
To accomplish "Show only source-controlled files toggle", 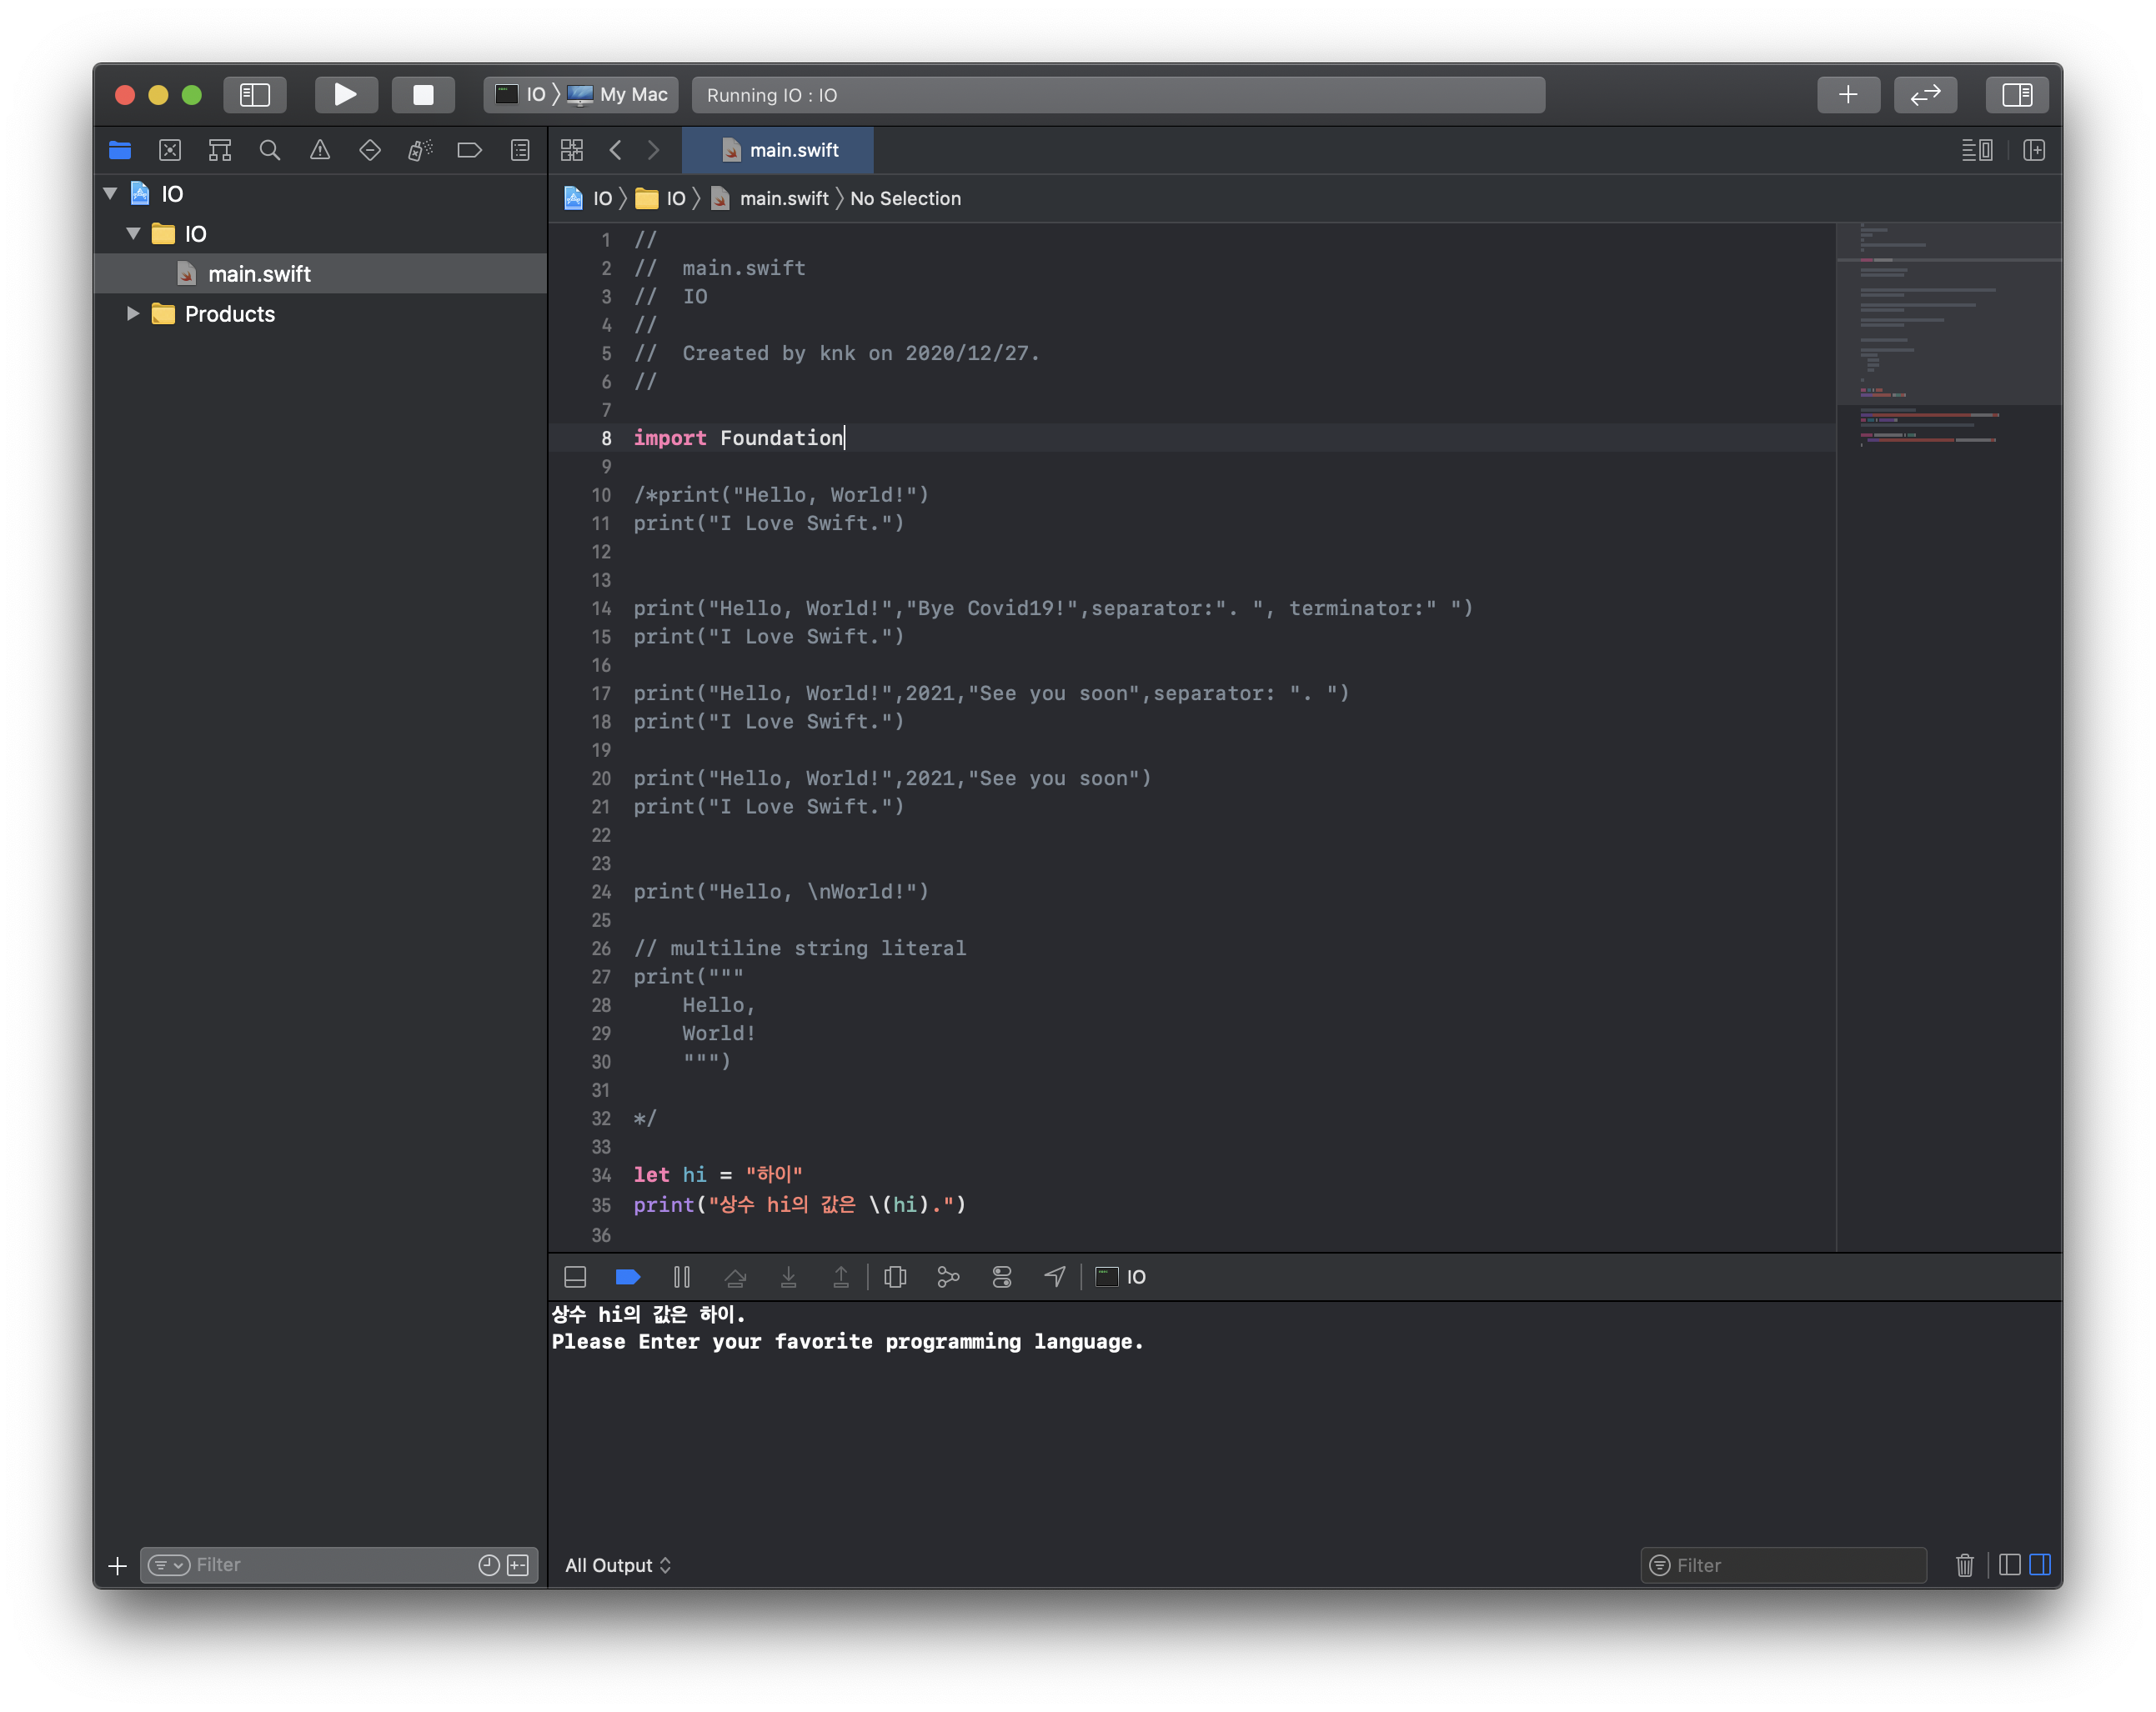I will point(518,1565).
